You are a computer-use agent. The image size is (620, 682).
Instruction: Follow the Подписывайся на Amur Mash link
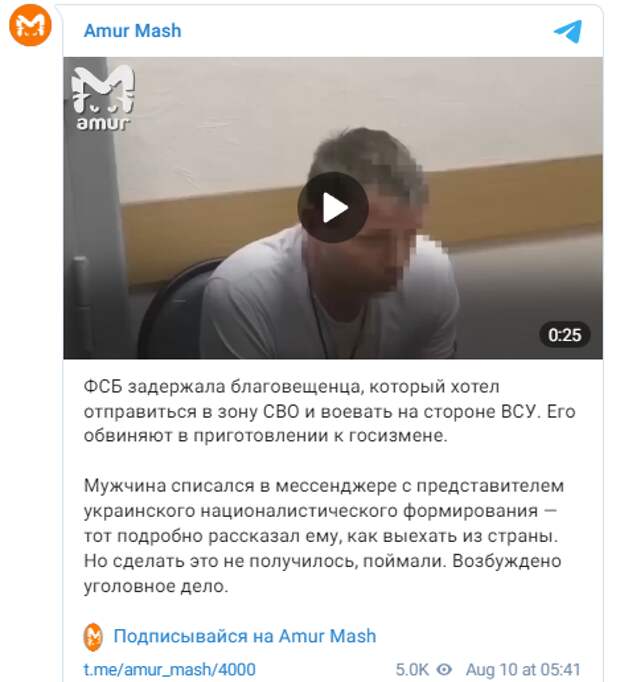(245, 636)
